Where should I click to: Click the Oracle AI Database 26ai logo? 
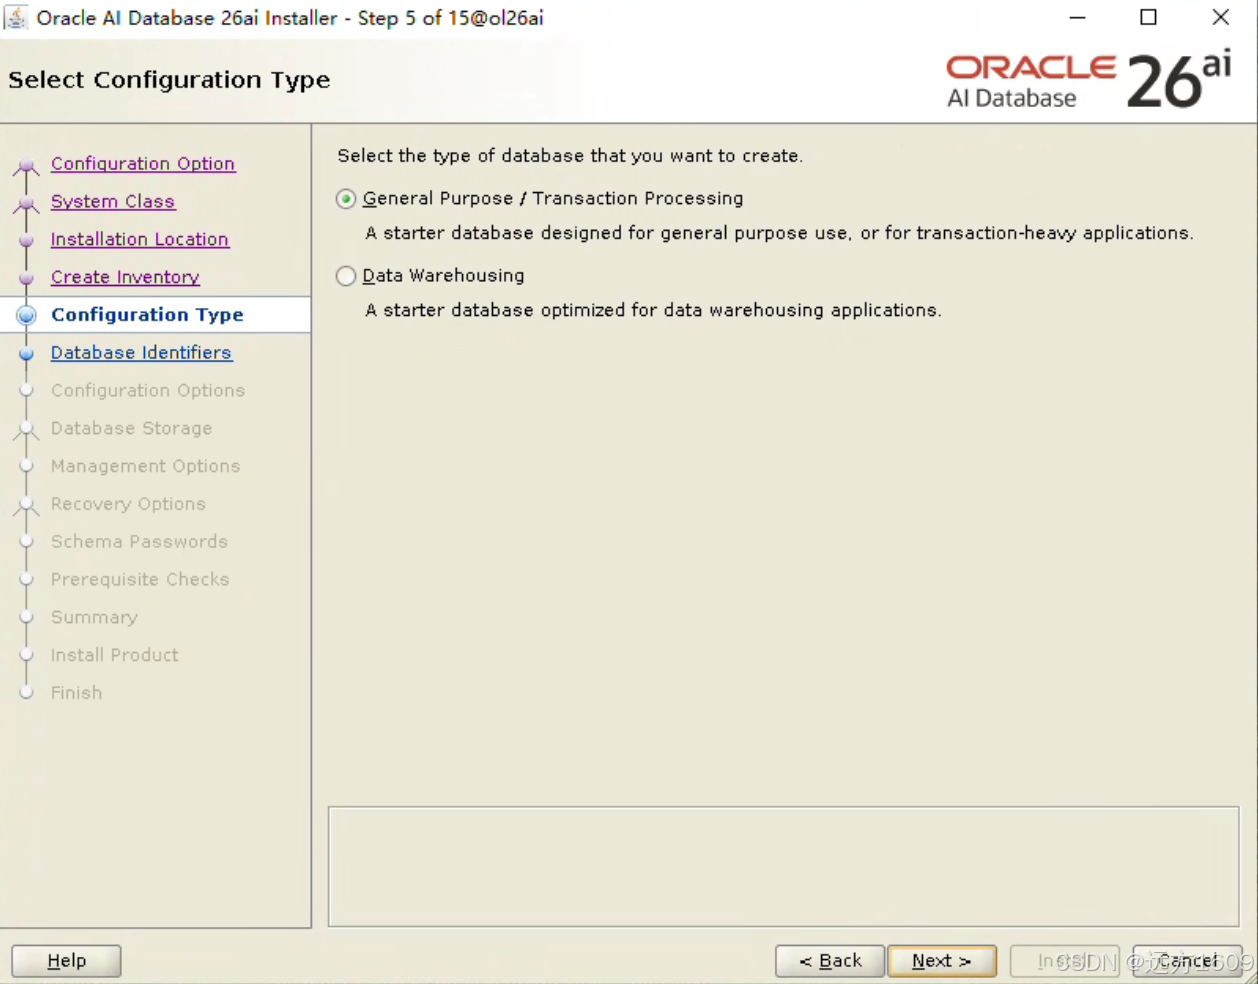pos(1089,79)
